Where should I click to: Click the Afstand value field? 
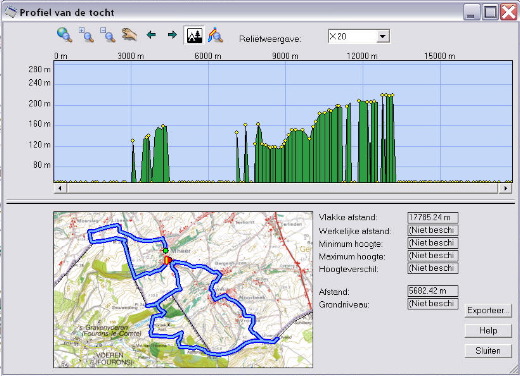[x=433, y=291]
